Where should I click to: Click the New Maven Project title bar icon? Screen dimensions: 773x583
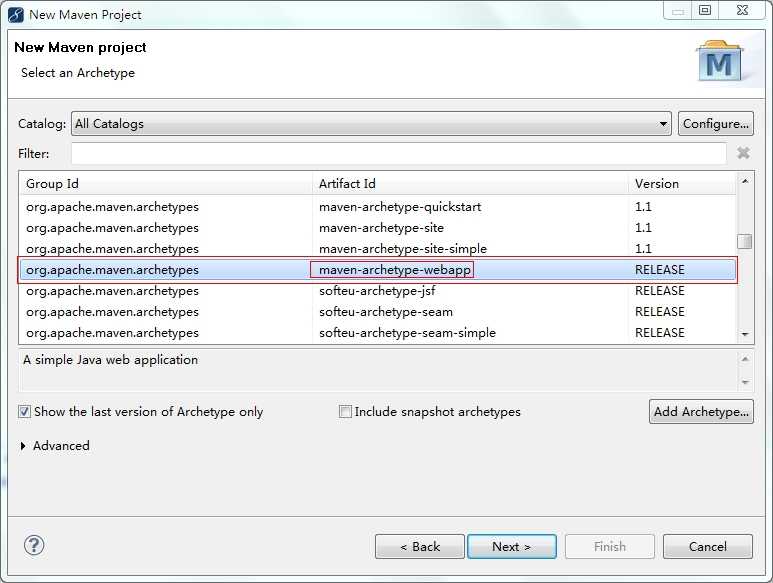click(x=16, y=15)
